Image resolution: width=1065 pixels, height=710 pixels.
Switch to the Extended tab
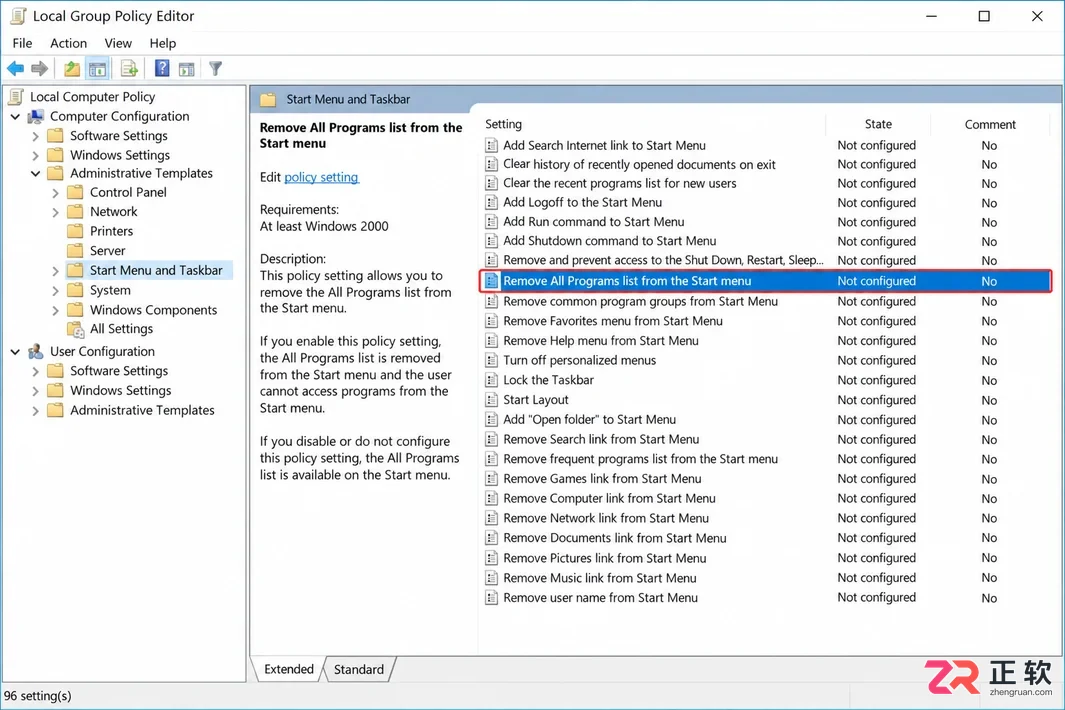click(289, 669)
